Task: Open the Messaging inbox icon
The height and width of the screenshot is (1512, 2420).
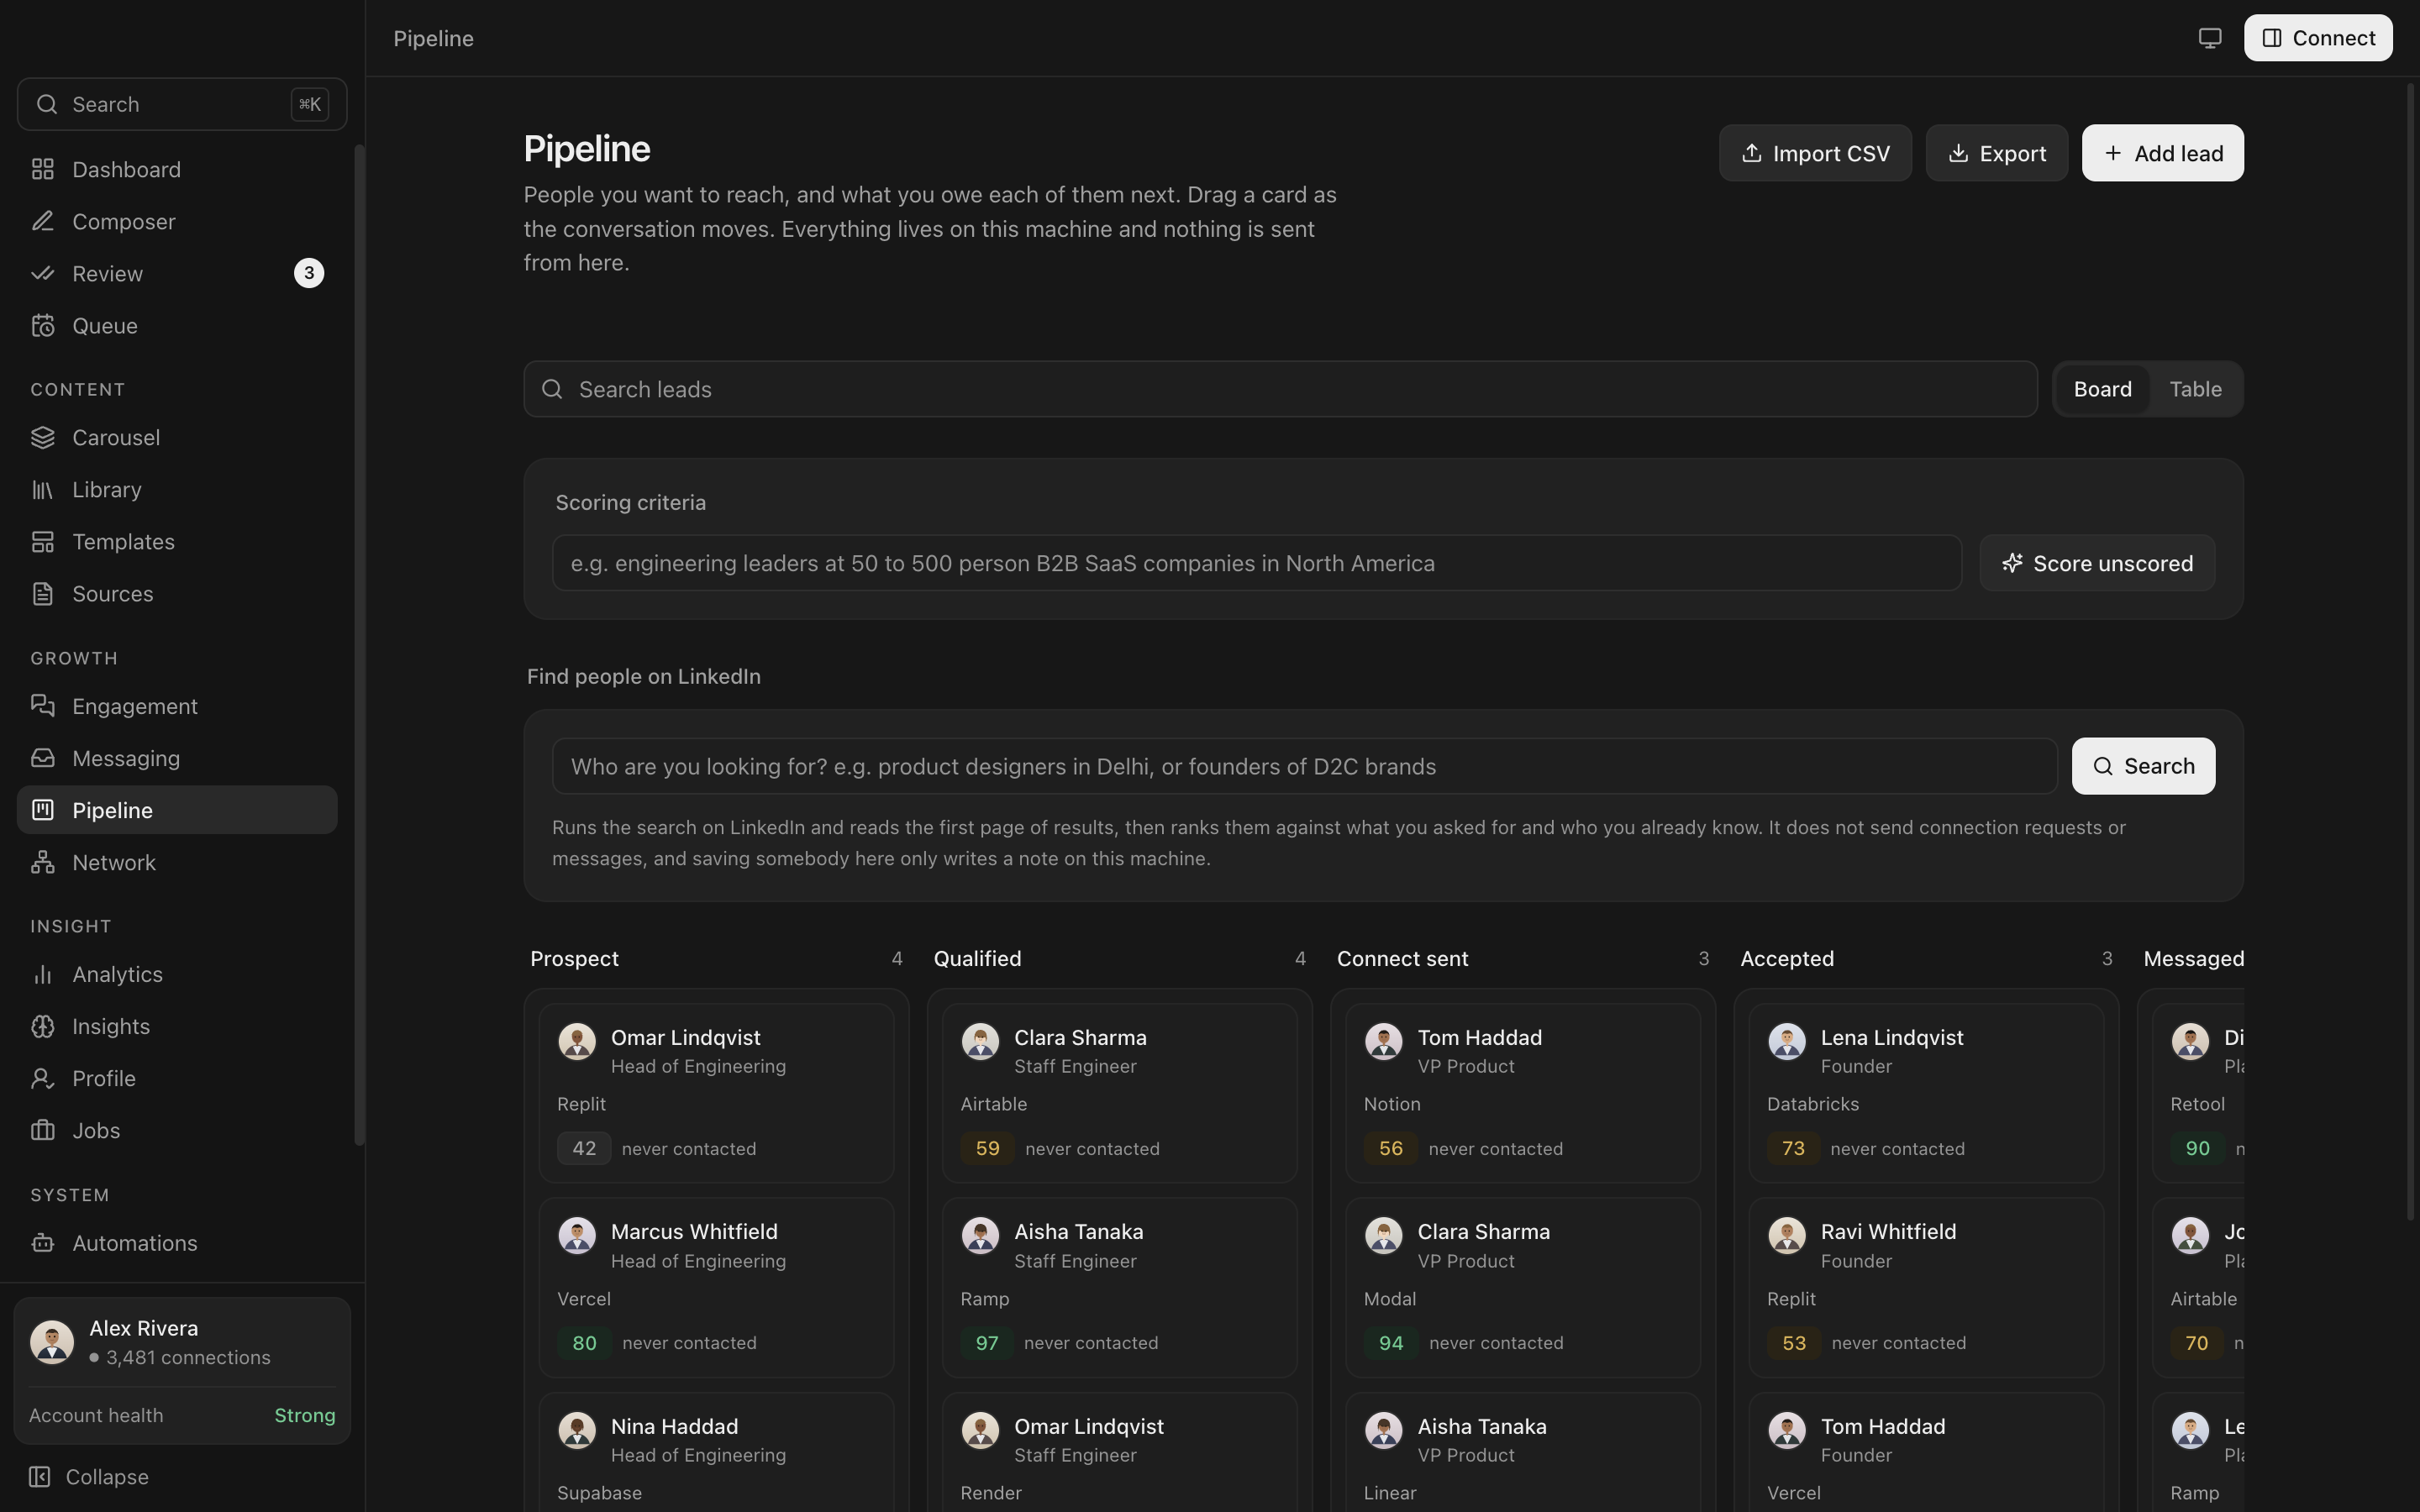Action: [x=42, y=758]
